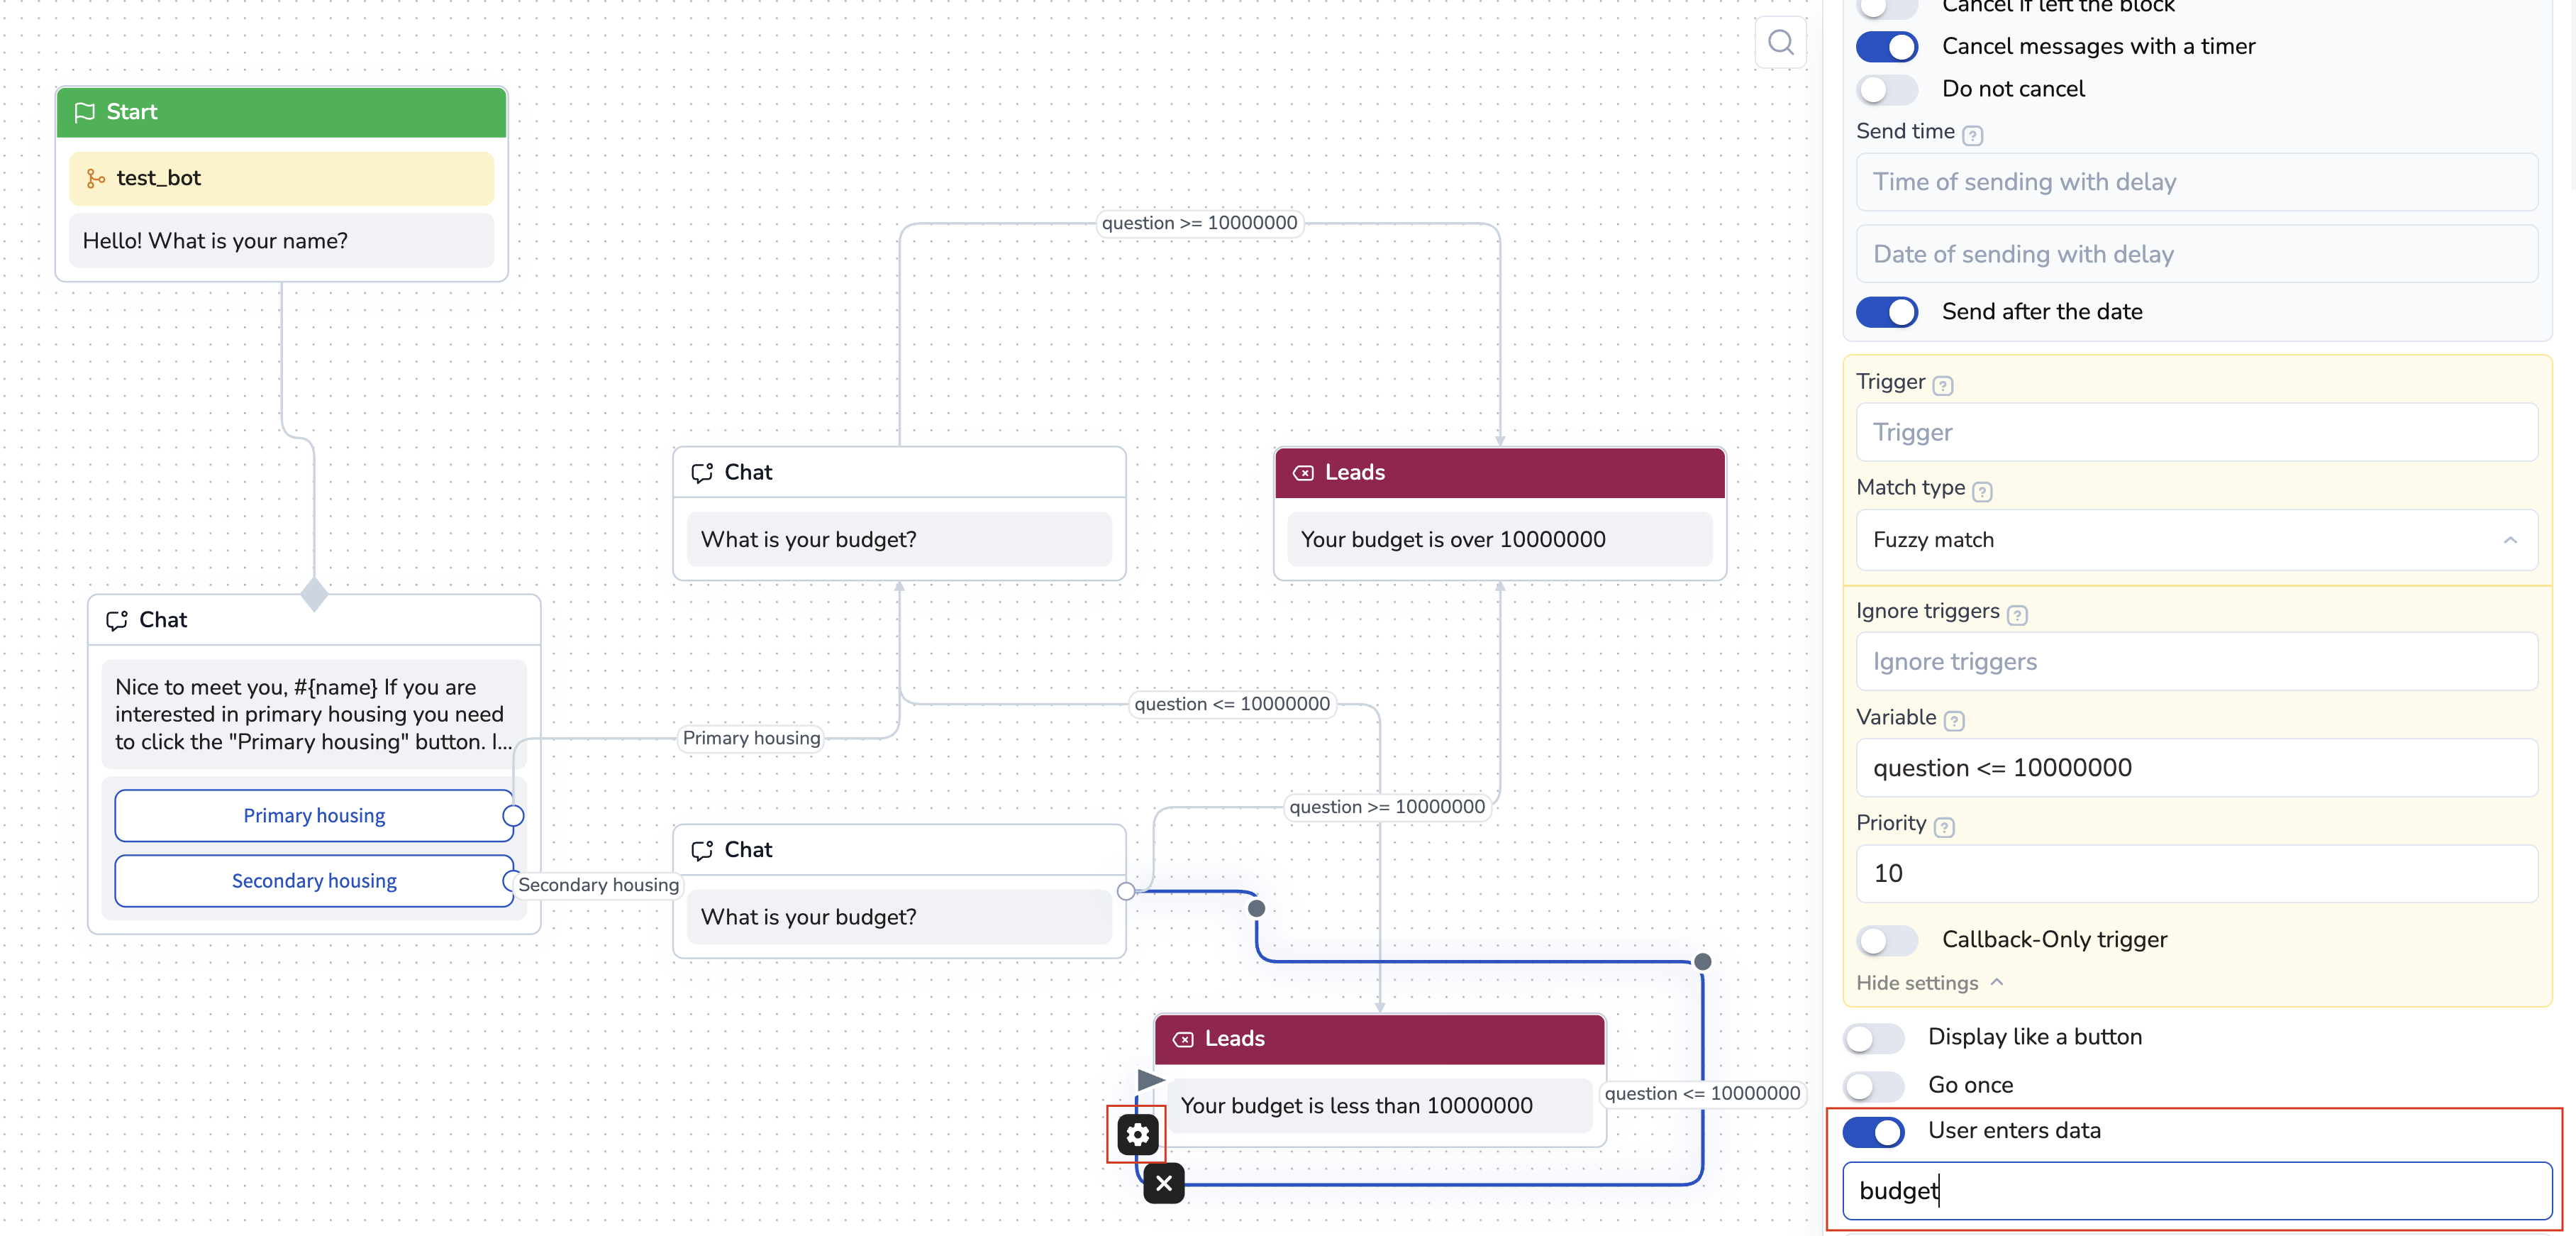
Task: Click the Variable input field
Action: tap(2196, 768)
